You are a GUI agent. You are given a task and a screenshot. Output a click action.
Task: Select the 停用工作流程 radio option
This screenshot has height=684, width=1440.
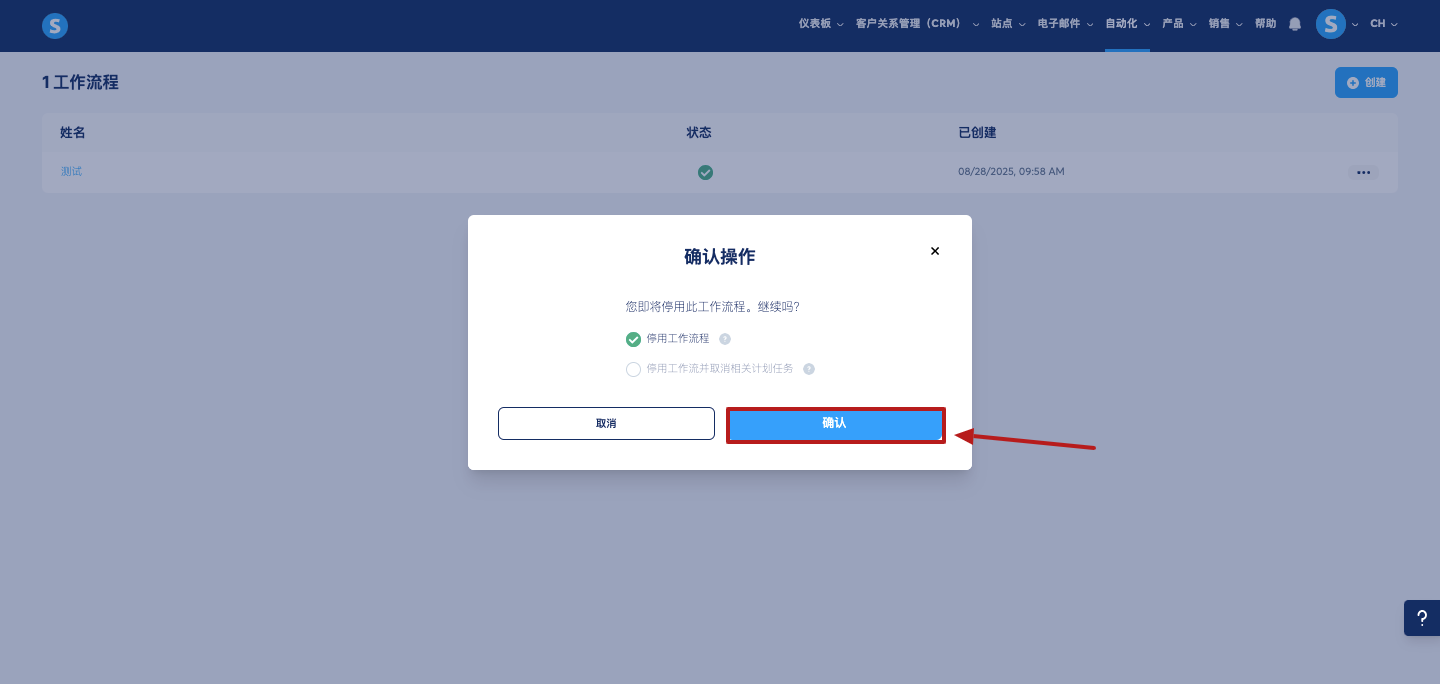point(633,339)
